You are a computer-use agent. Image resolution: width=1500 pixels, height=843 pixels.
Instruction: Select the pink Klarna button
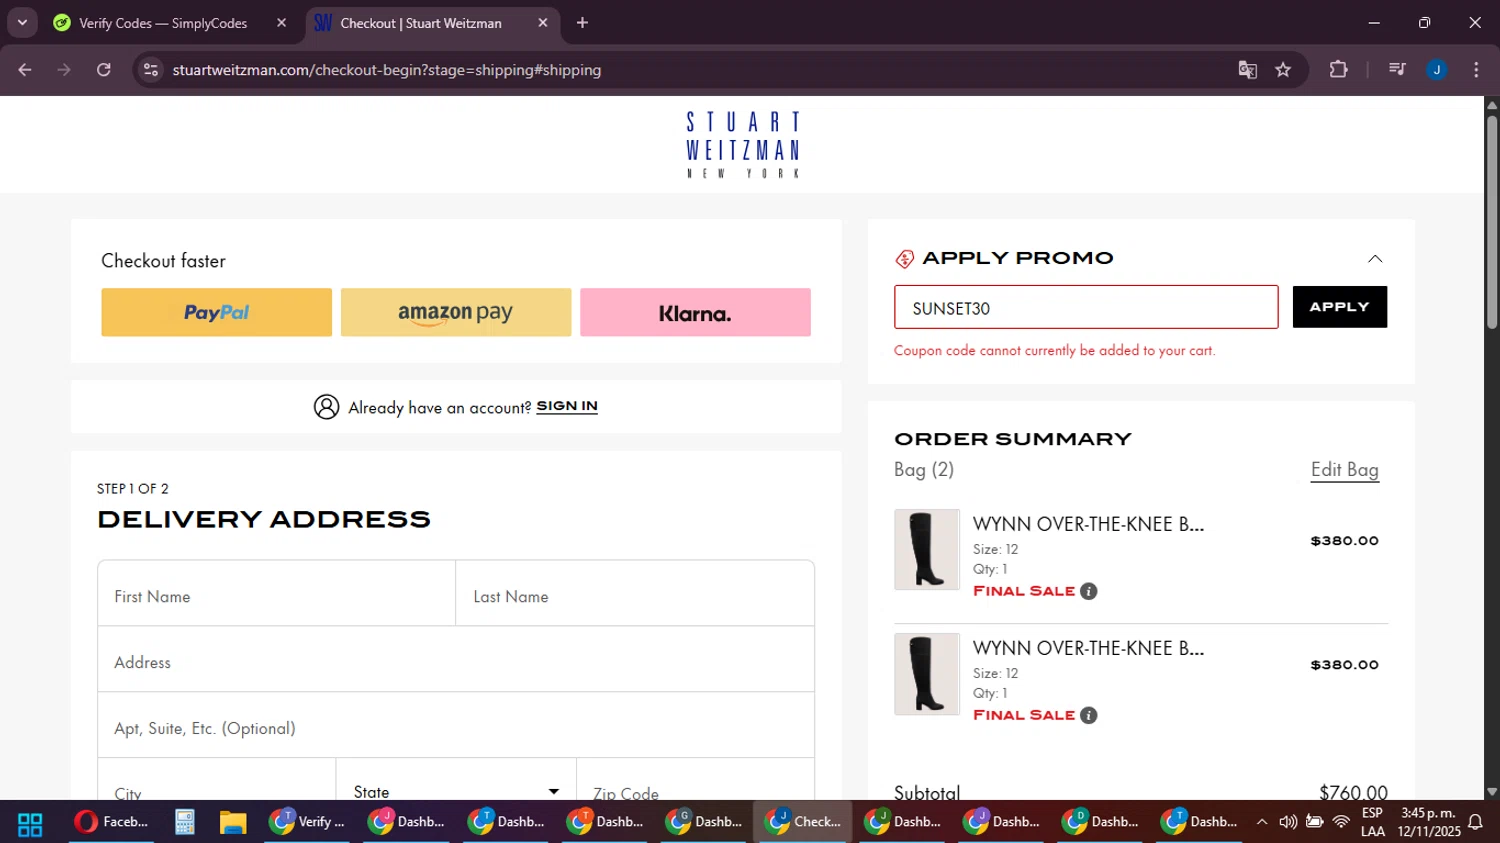(695, 312)
